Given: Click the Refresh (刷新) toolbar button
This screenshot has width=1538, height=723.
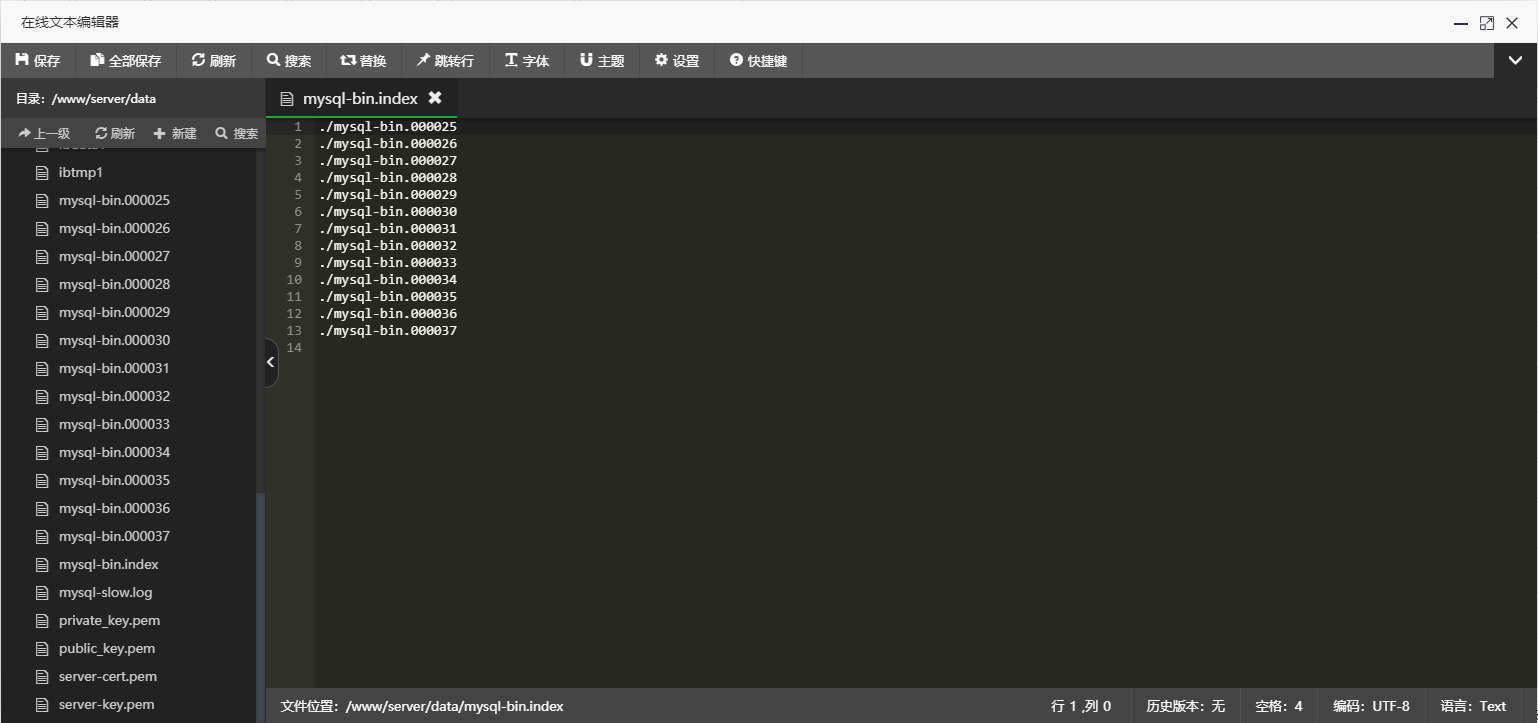Looking at the screenshot, I should pyautogui.click(x=214, y=61).
